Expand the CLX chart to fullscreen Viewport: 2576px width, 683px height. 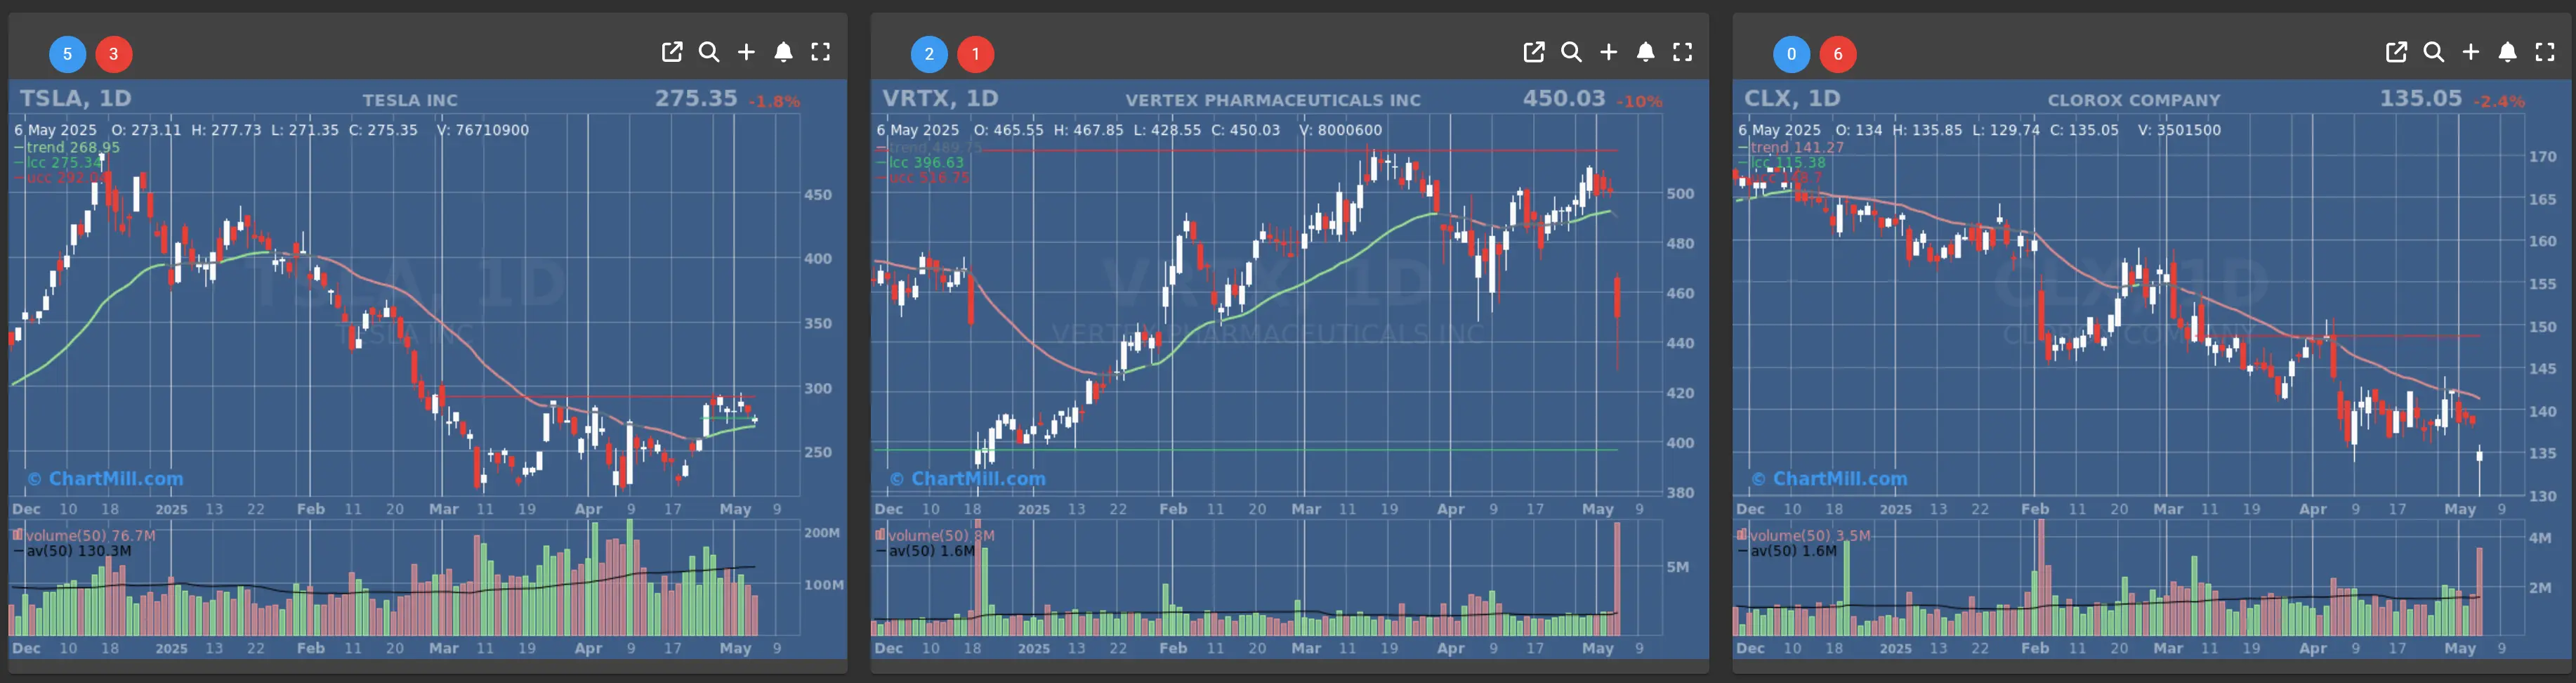2545,52
